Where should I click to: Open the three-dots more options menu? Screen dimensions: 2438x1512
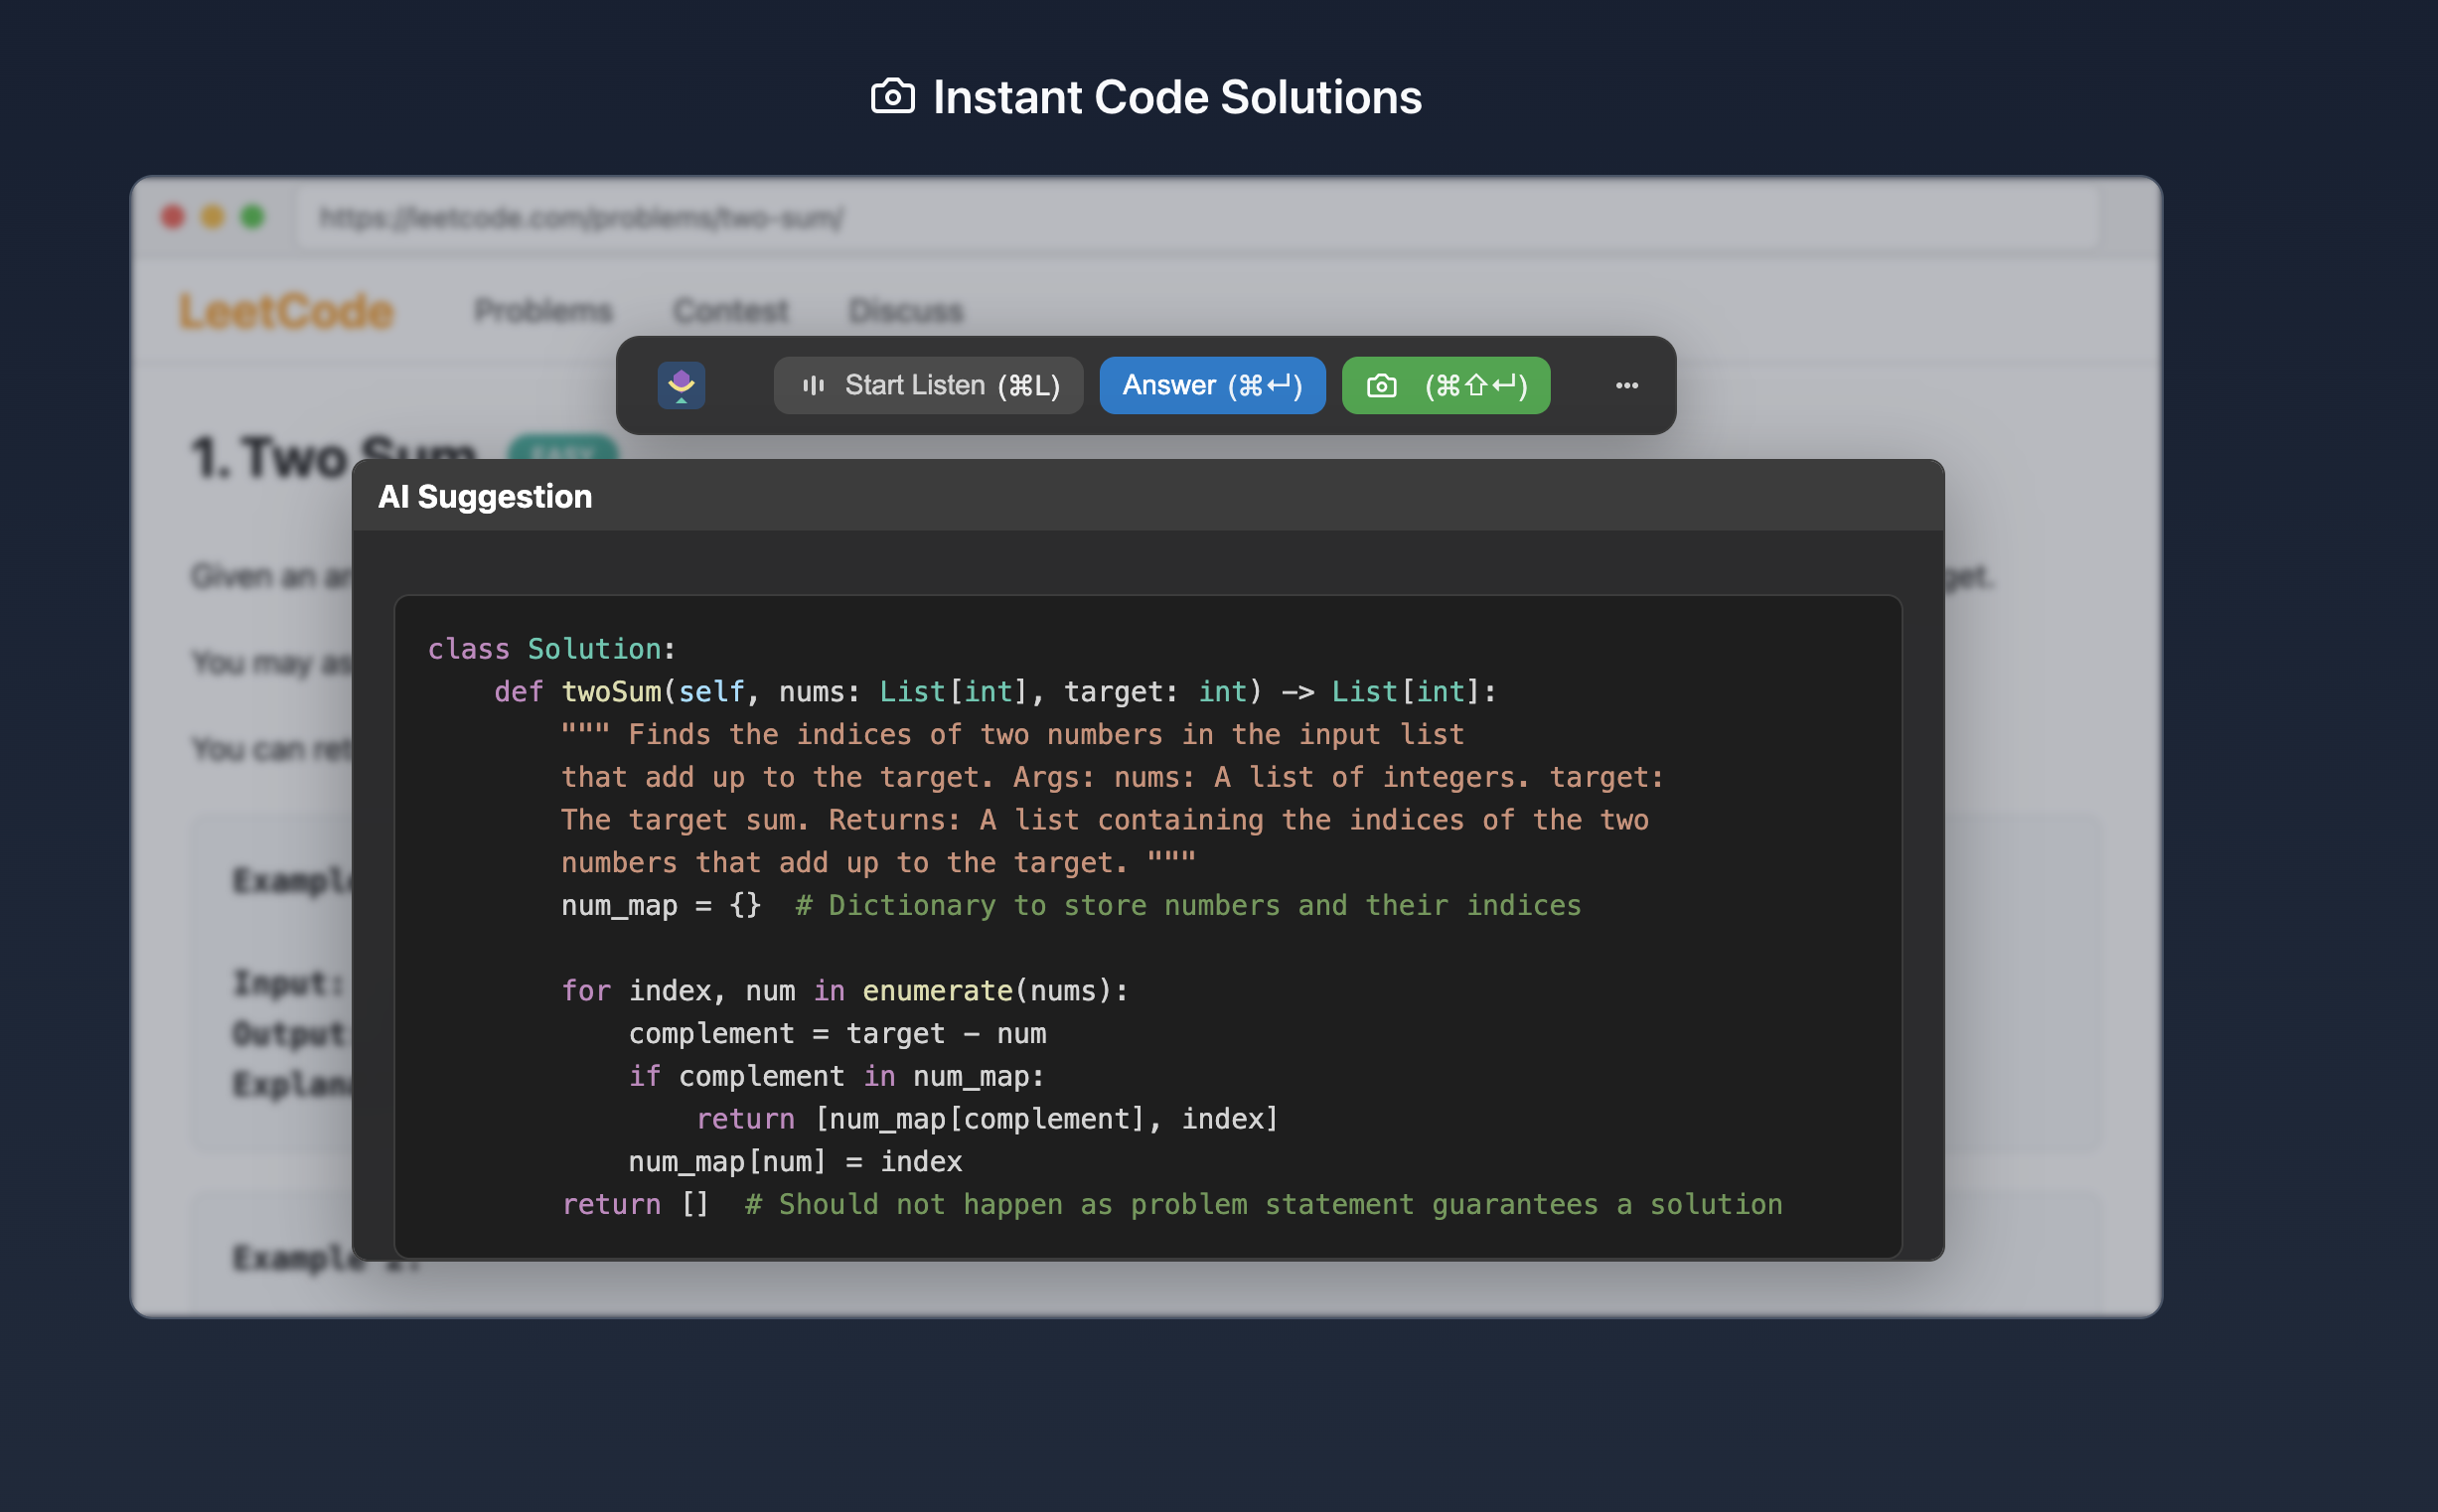[x=1626, y=386]
